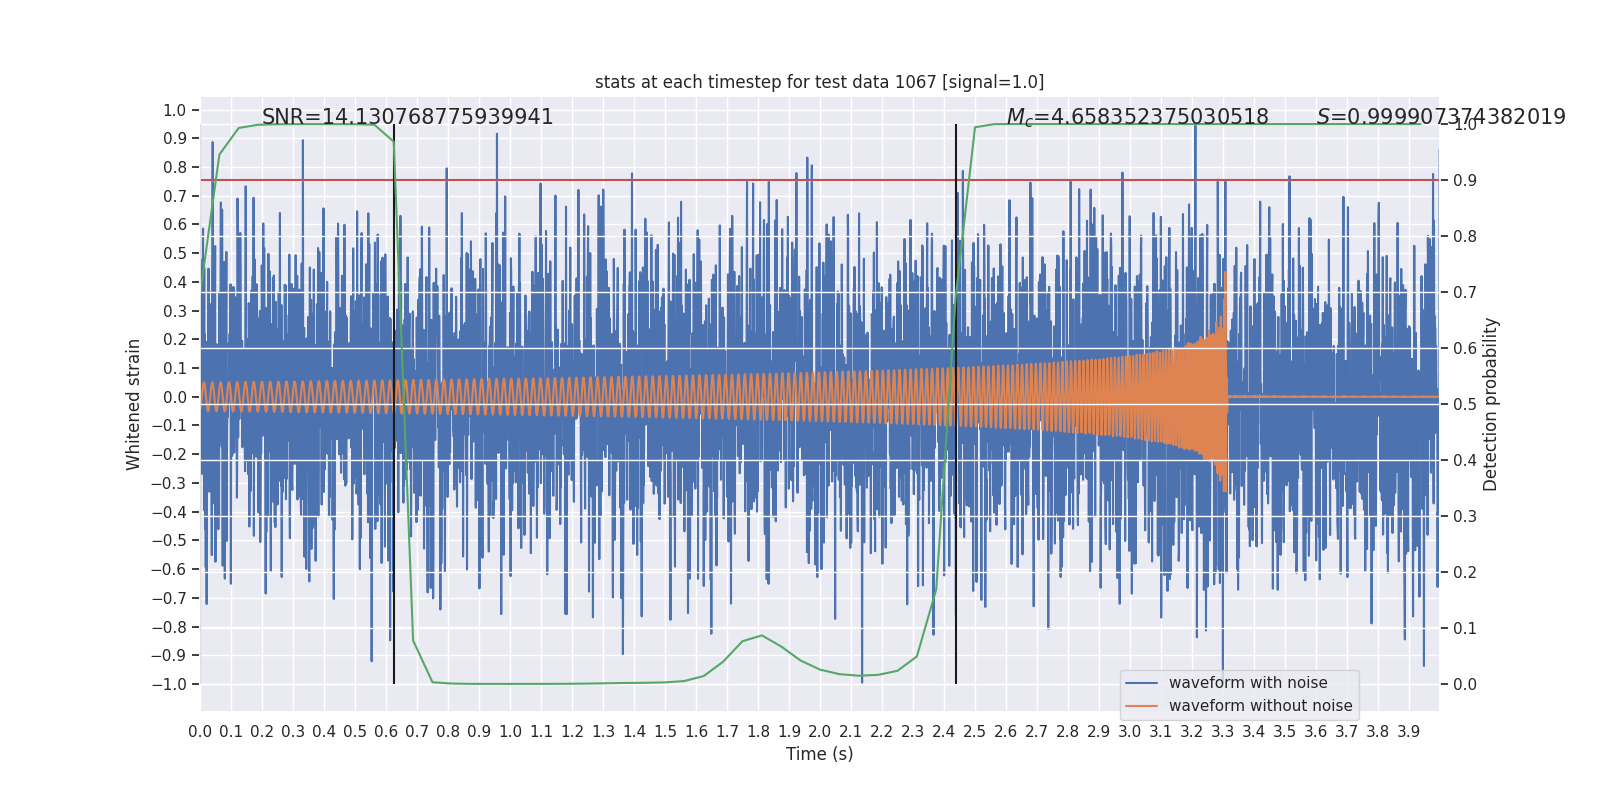Screen dimensions: 1600x800
Task: Select the −0.3 tick on the Whitened strain axis
Action: [169, 483]
